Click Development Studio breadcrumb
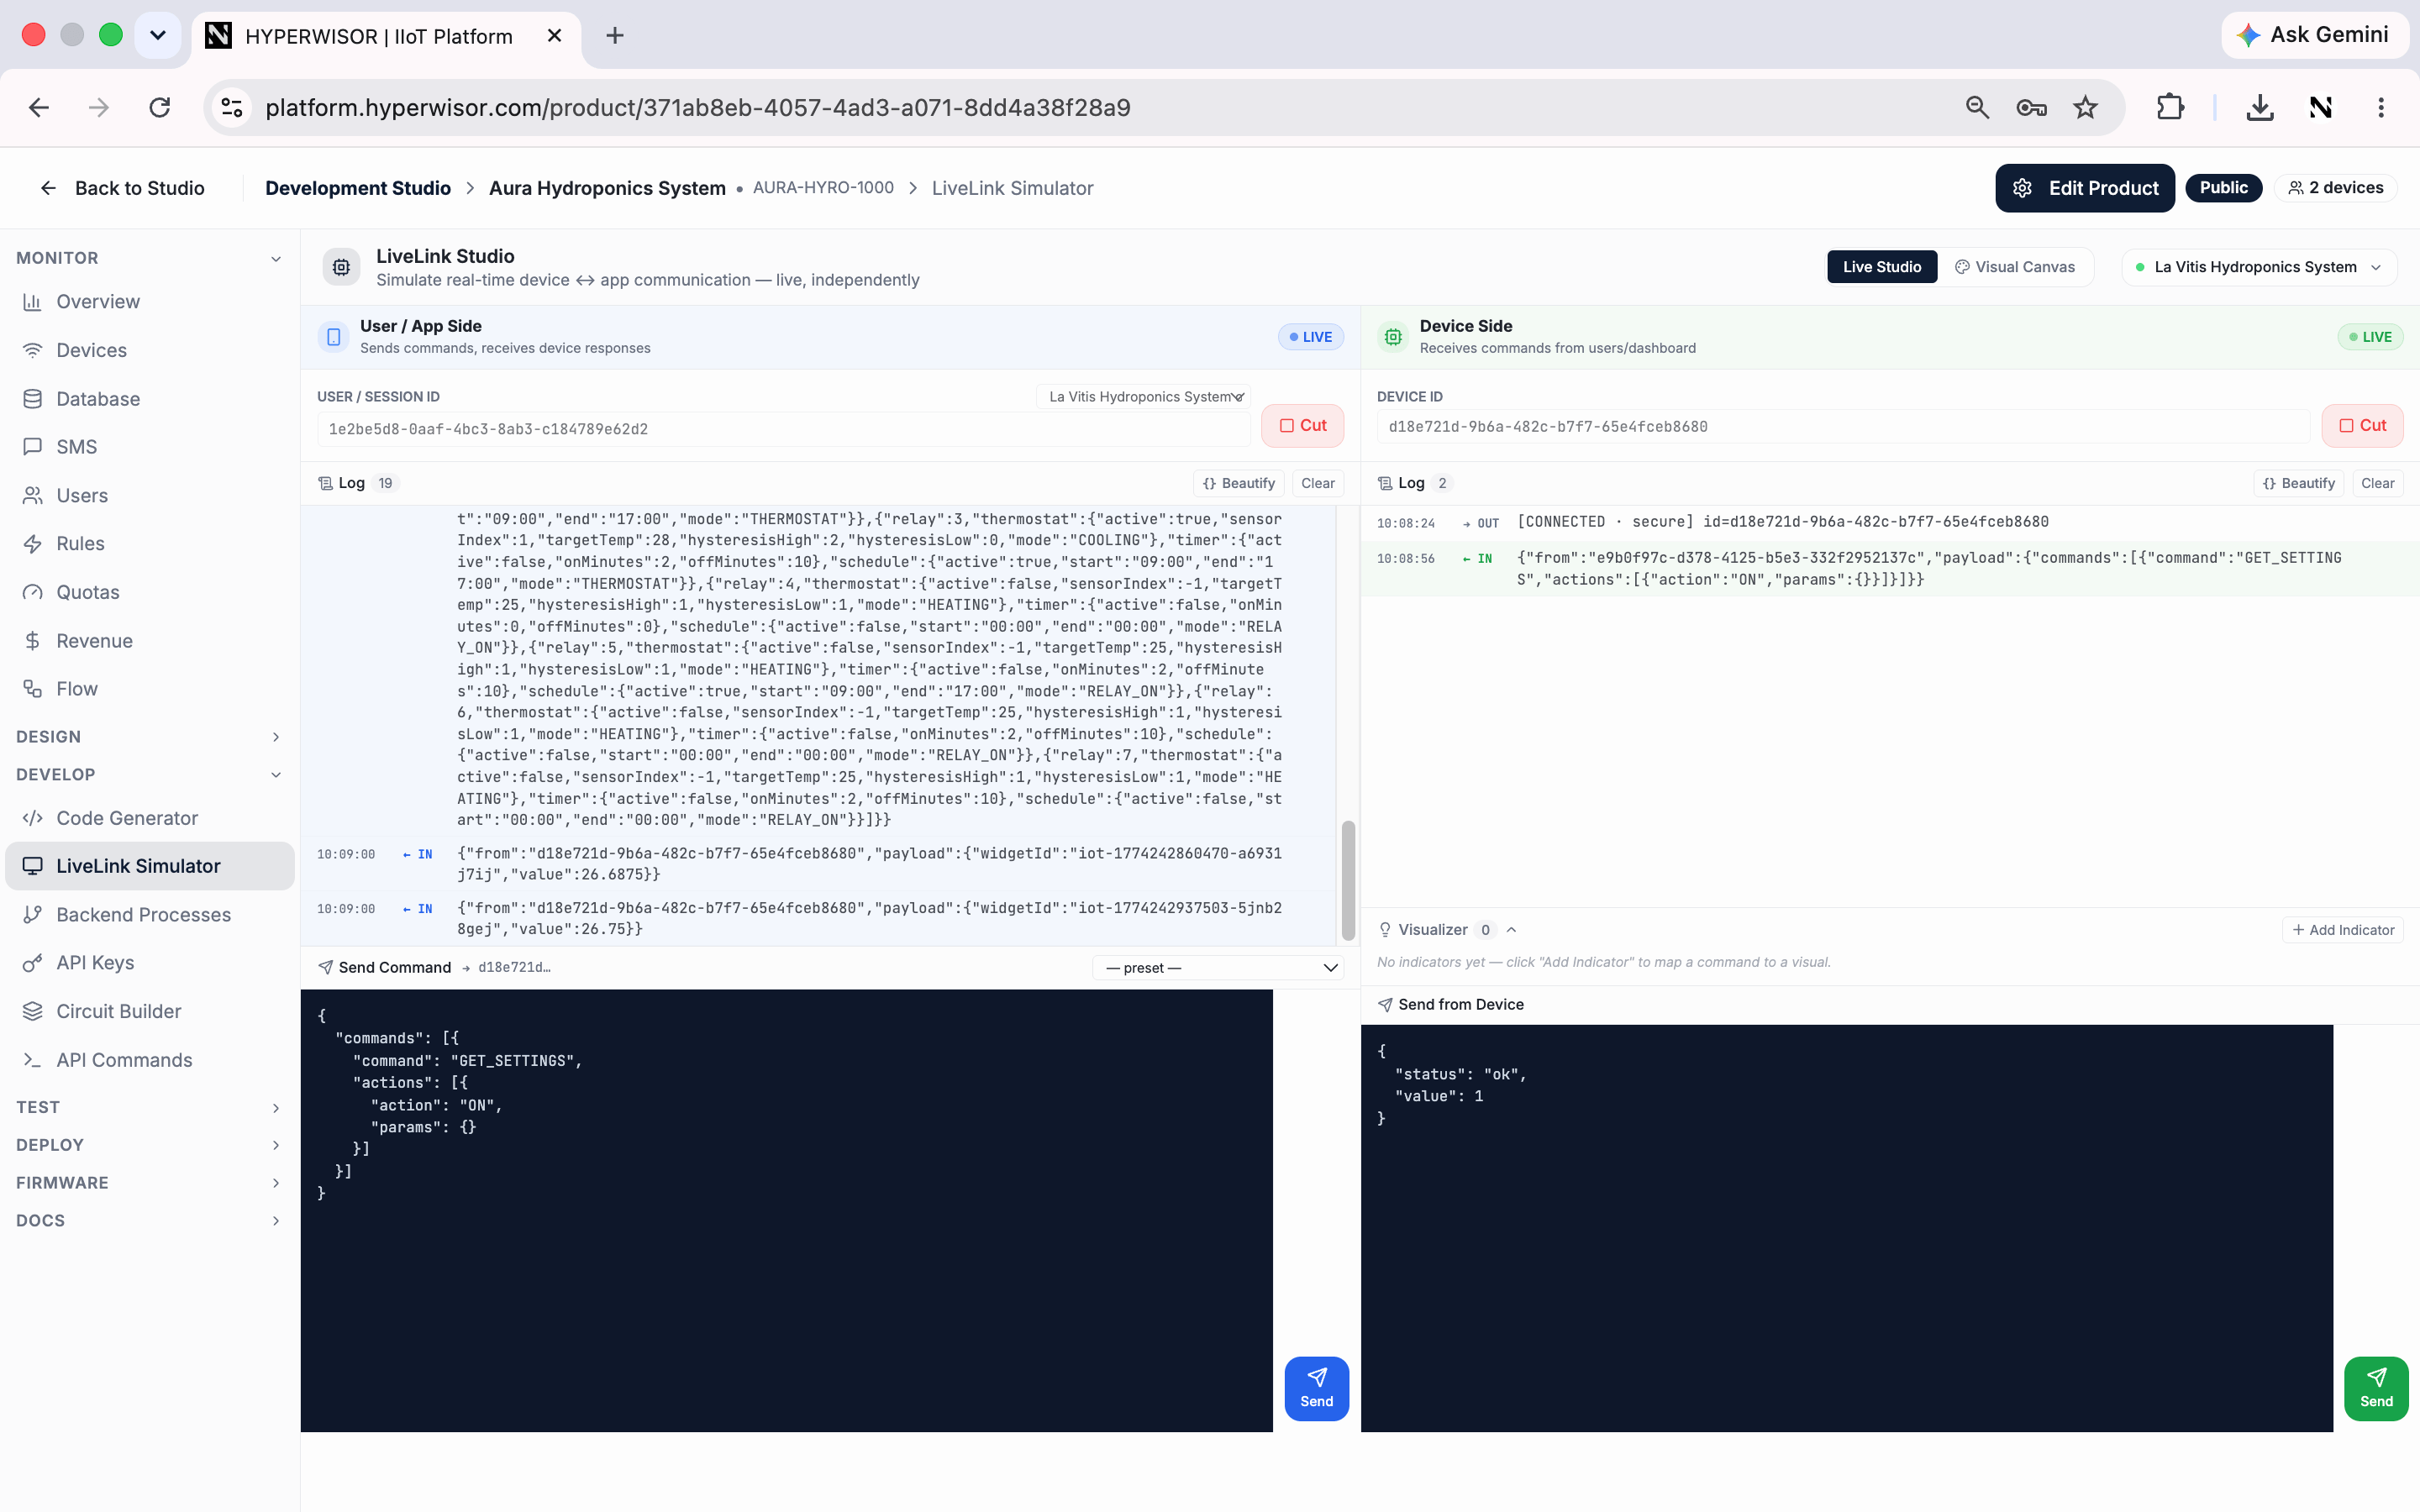 click(358, 188)
